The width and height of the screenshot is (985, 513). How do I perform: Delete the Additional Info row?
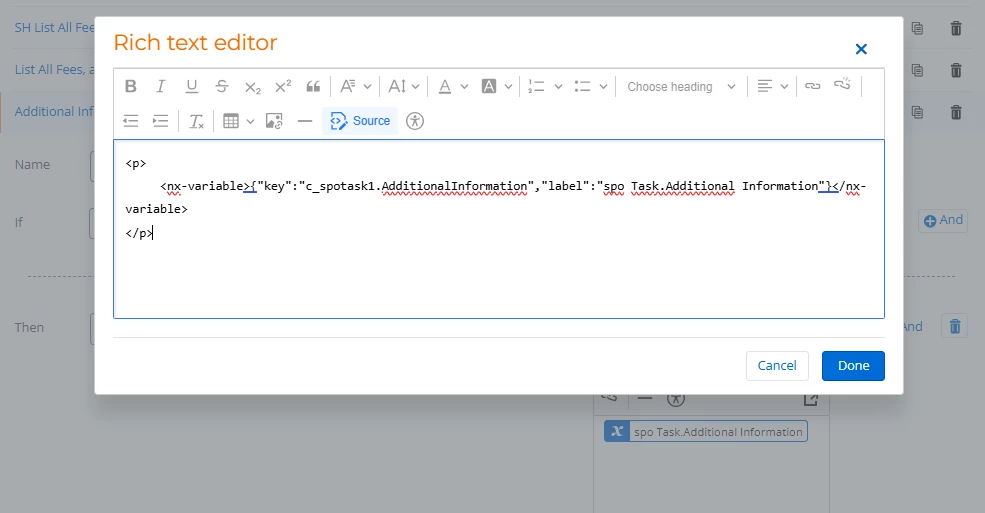coord(956,112)
